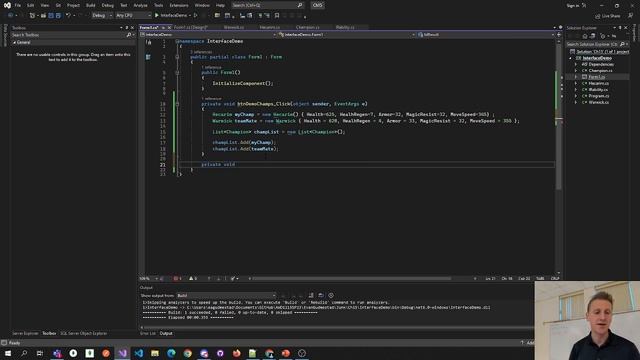The height and width of the screenshot is (360, 640).
Task: Click Live Share button
Action: coord(608,16)
